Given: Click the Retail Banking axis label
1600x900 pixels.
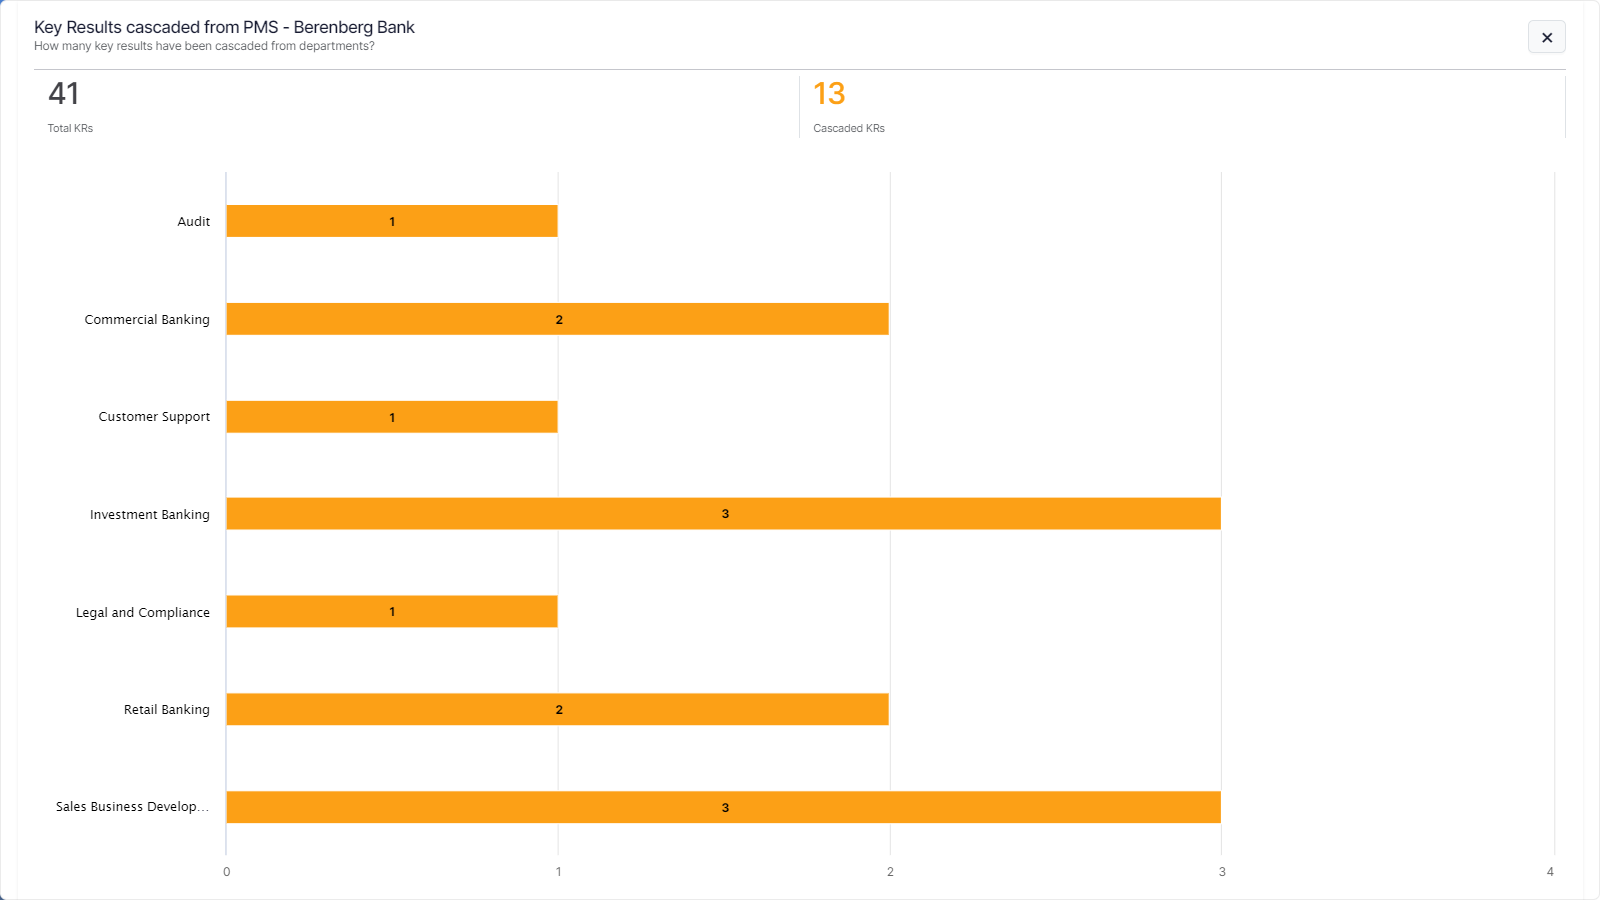Looking at the screenshot, I should click(x=167, y=710).
